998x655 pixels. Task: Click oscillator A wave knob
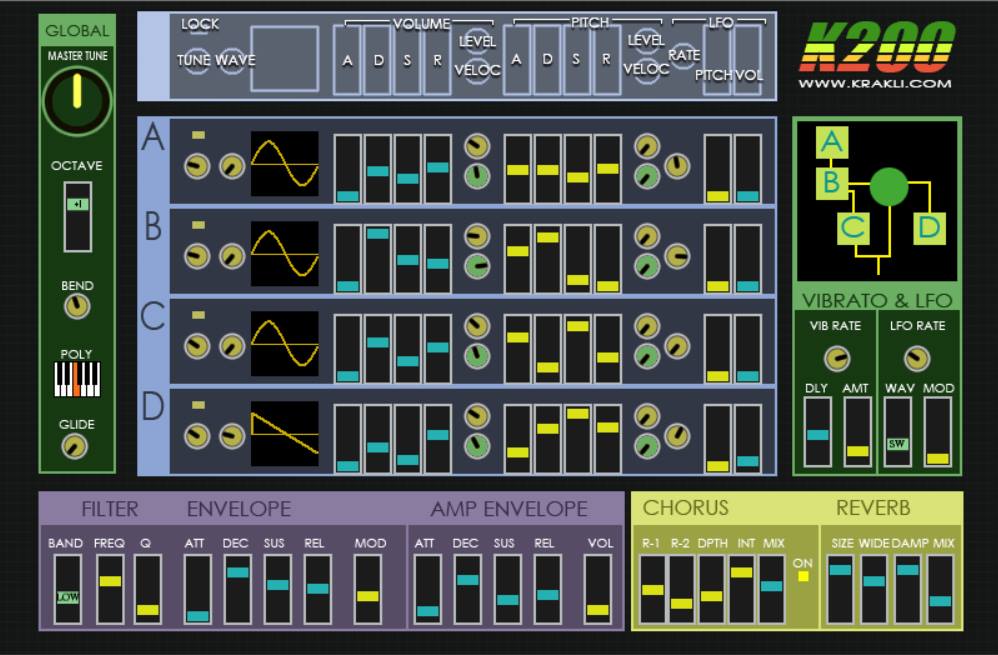coord(232,167)
